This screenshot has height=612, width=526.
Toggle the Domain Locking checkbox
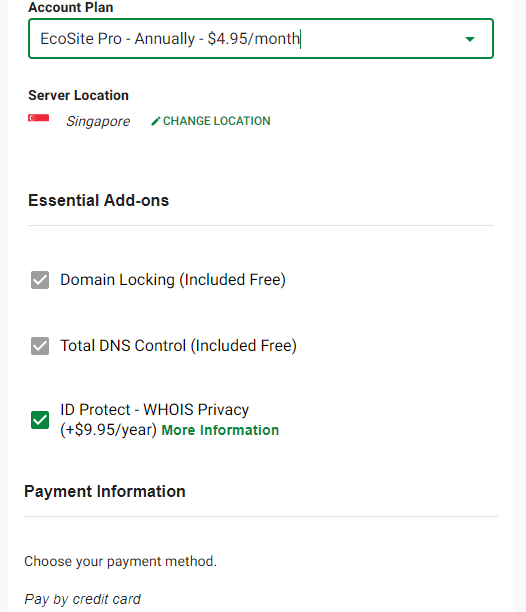tap(40, 280)
